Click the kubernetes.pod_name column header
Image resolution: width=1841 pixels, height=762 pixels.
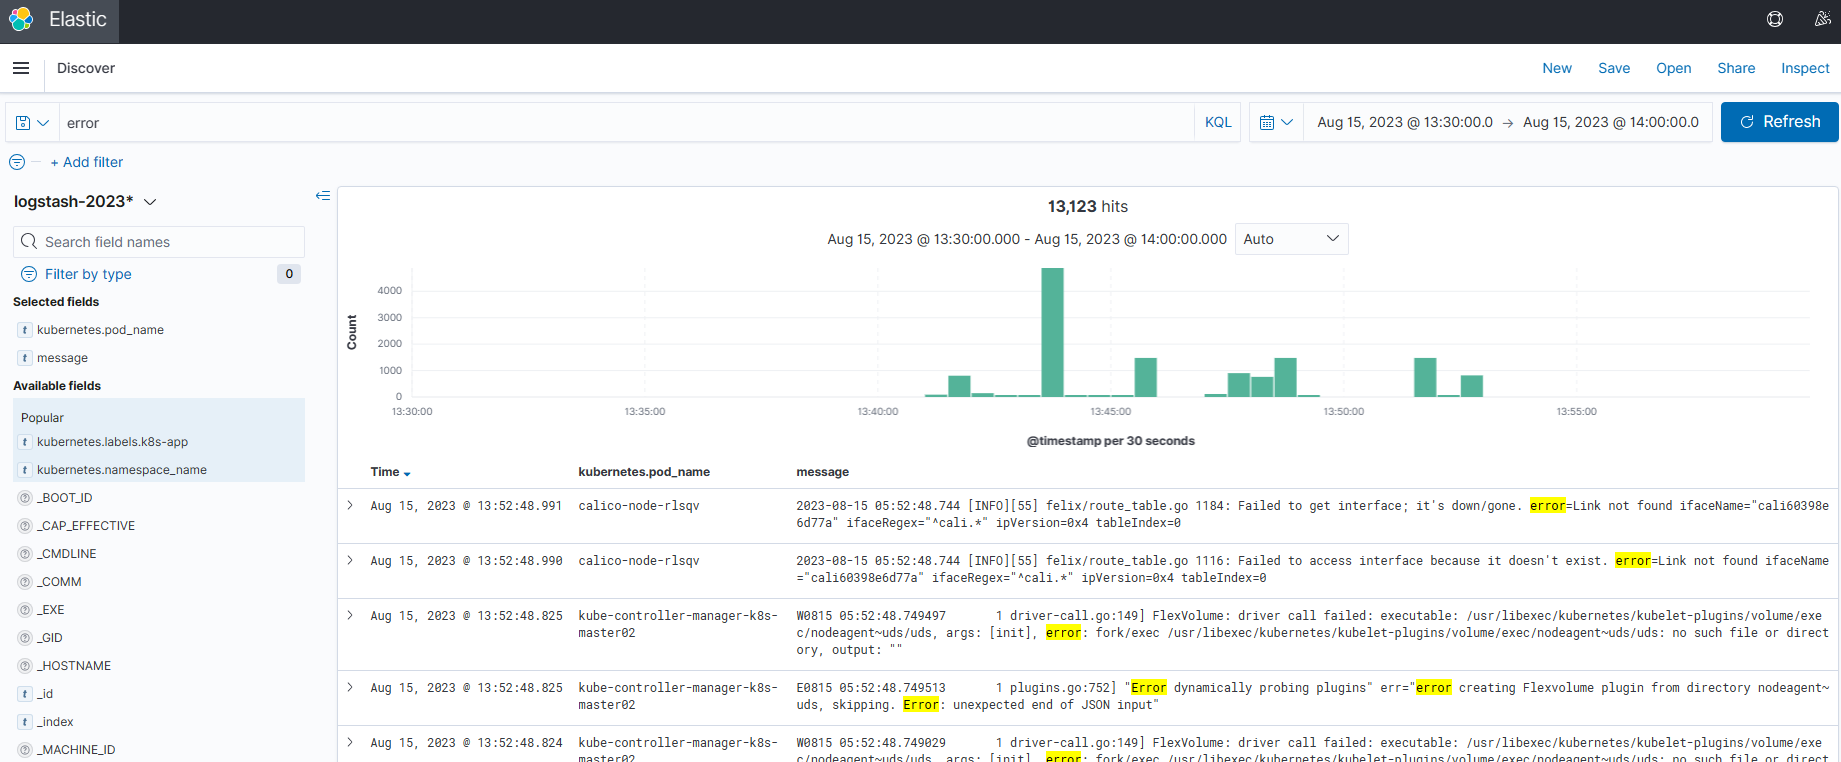(x=644, y=472)
